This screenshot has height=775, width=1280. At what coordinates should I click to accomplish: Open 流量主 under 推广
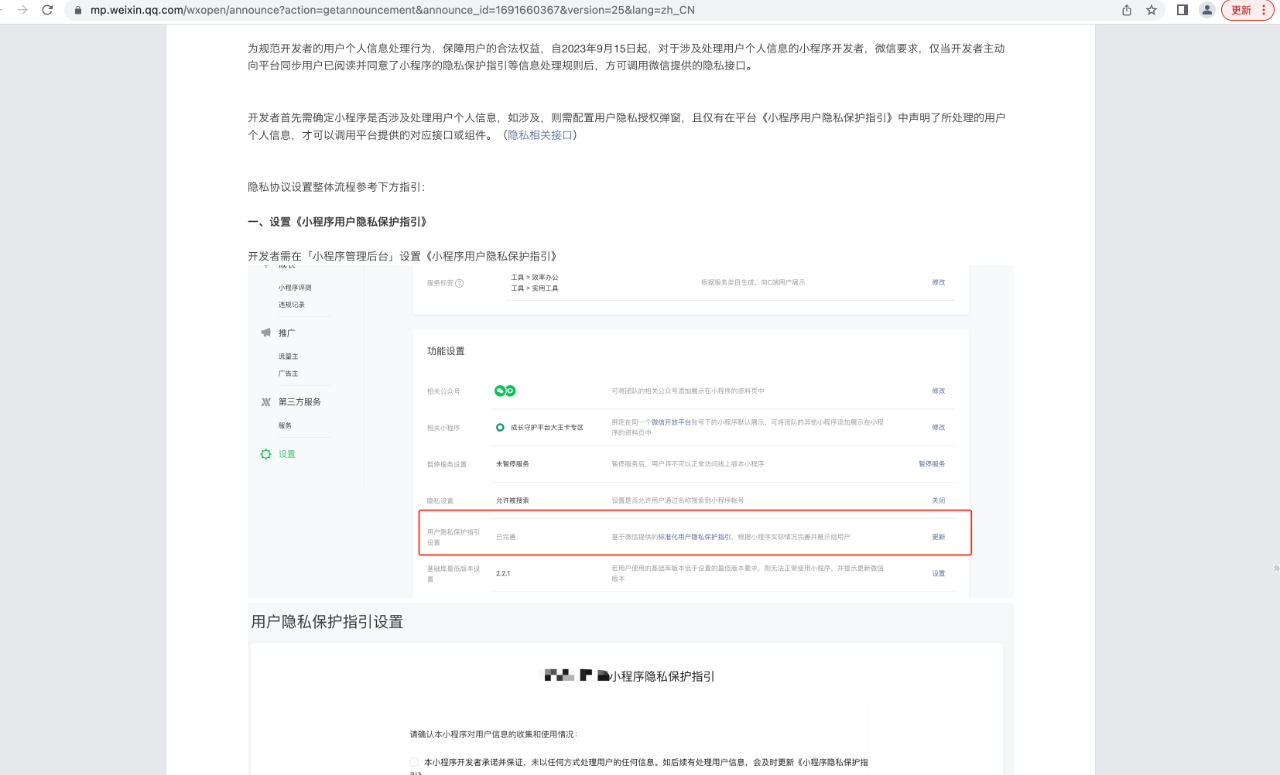click(288, 356)
